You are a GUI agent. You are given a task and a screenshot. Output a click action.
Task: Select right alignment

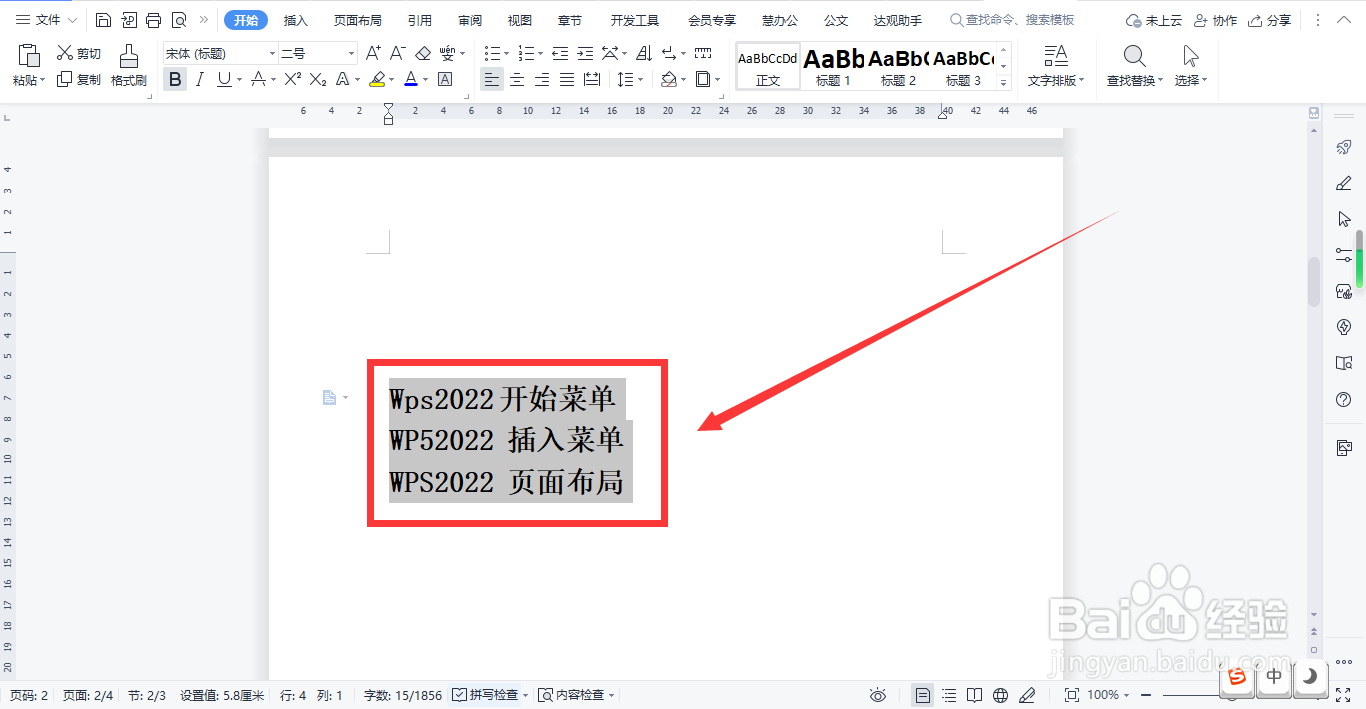coord(542,79)
